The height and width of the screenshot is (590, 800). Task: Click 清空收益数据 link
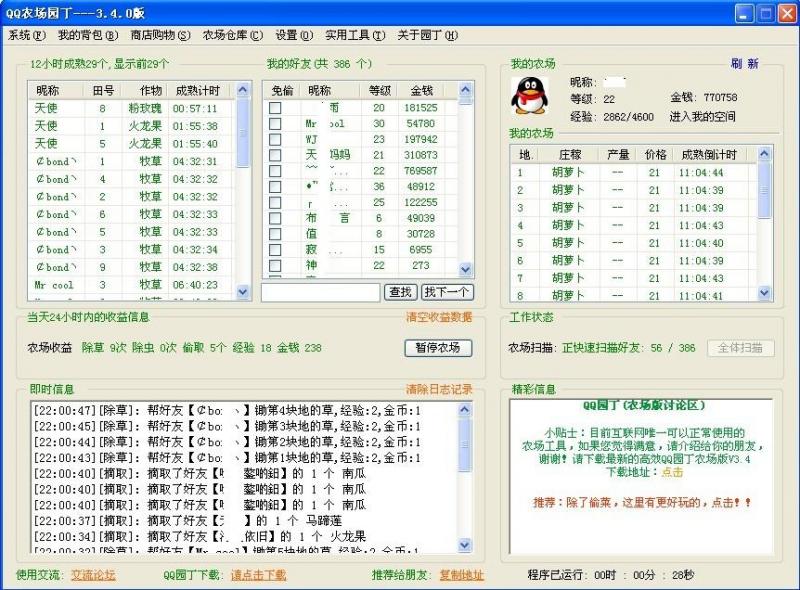439,317
